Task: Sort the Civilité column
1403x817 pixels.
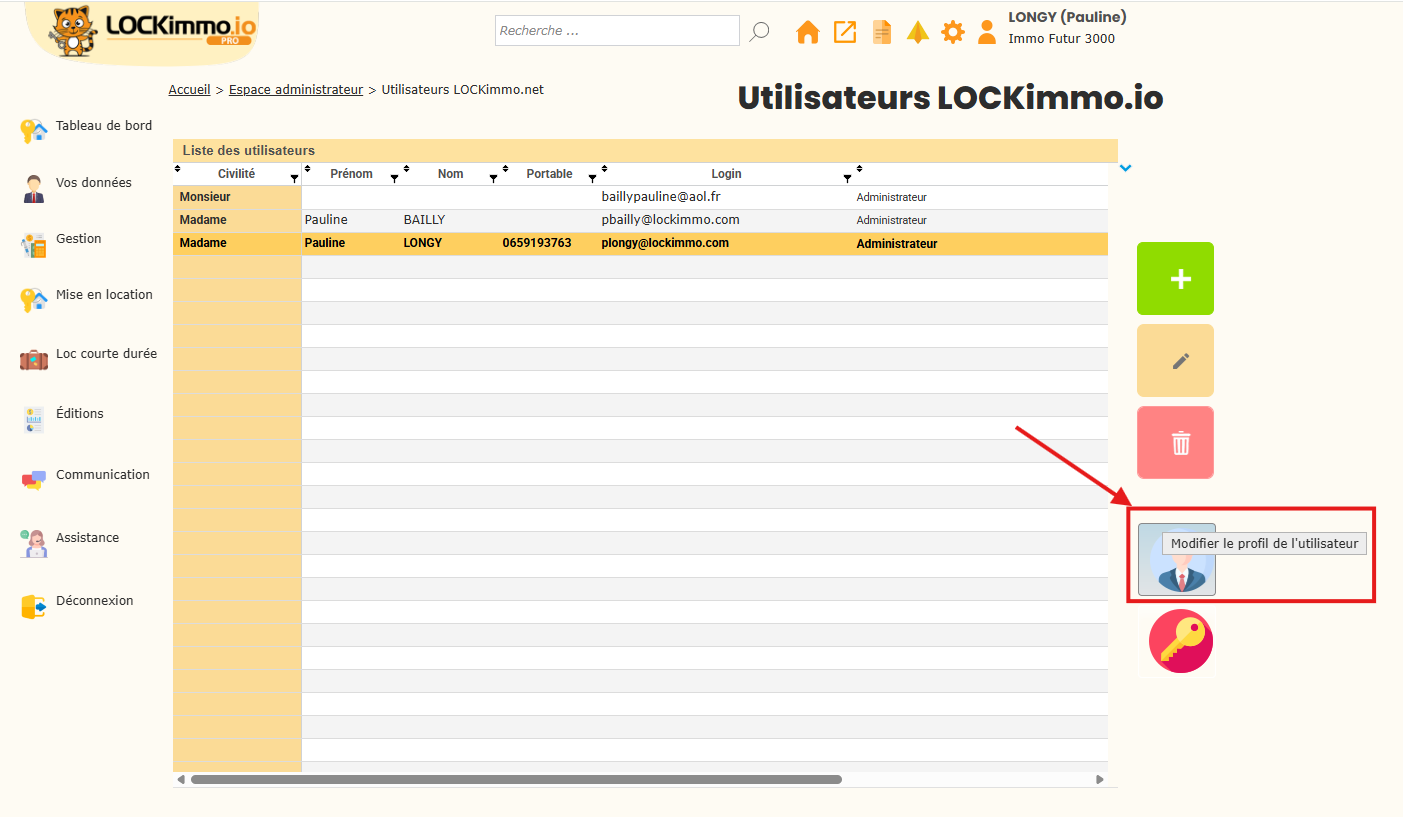Action: 178,168
